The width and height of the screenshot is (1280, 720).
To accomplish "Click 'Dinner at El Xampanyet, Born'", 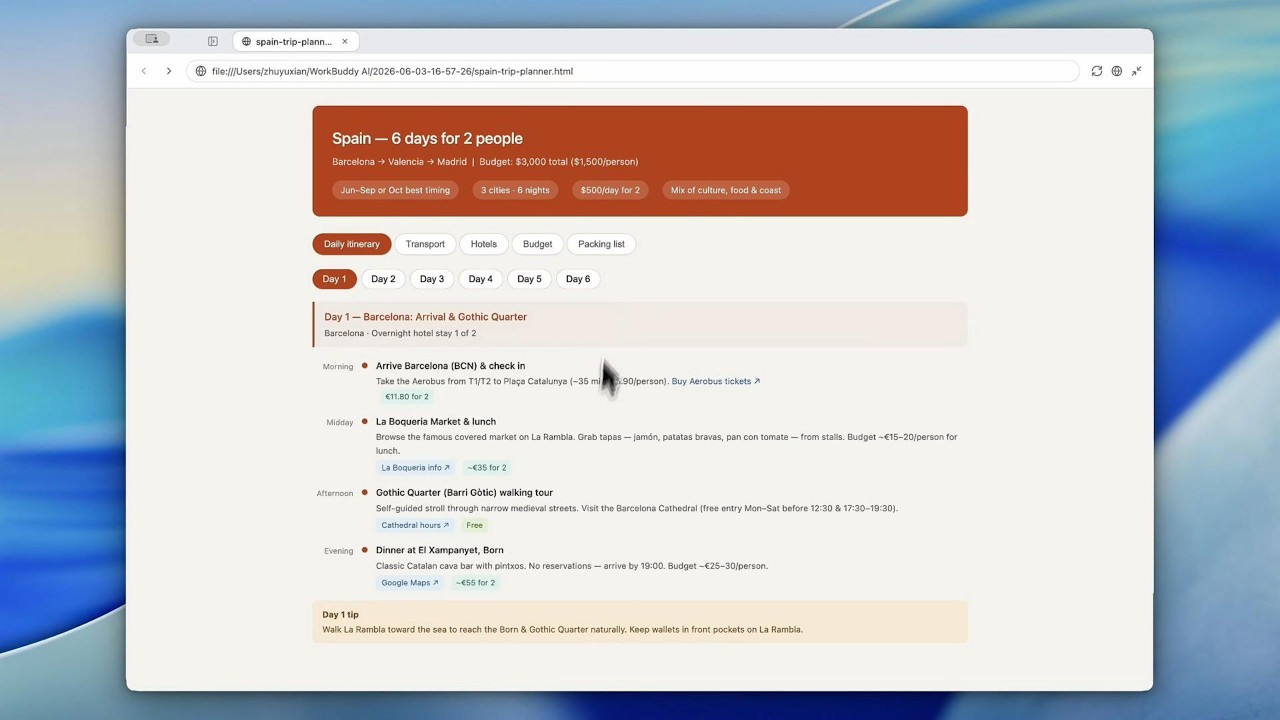I will [x=440, y=550].
